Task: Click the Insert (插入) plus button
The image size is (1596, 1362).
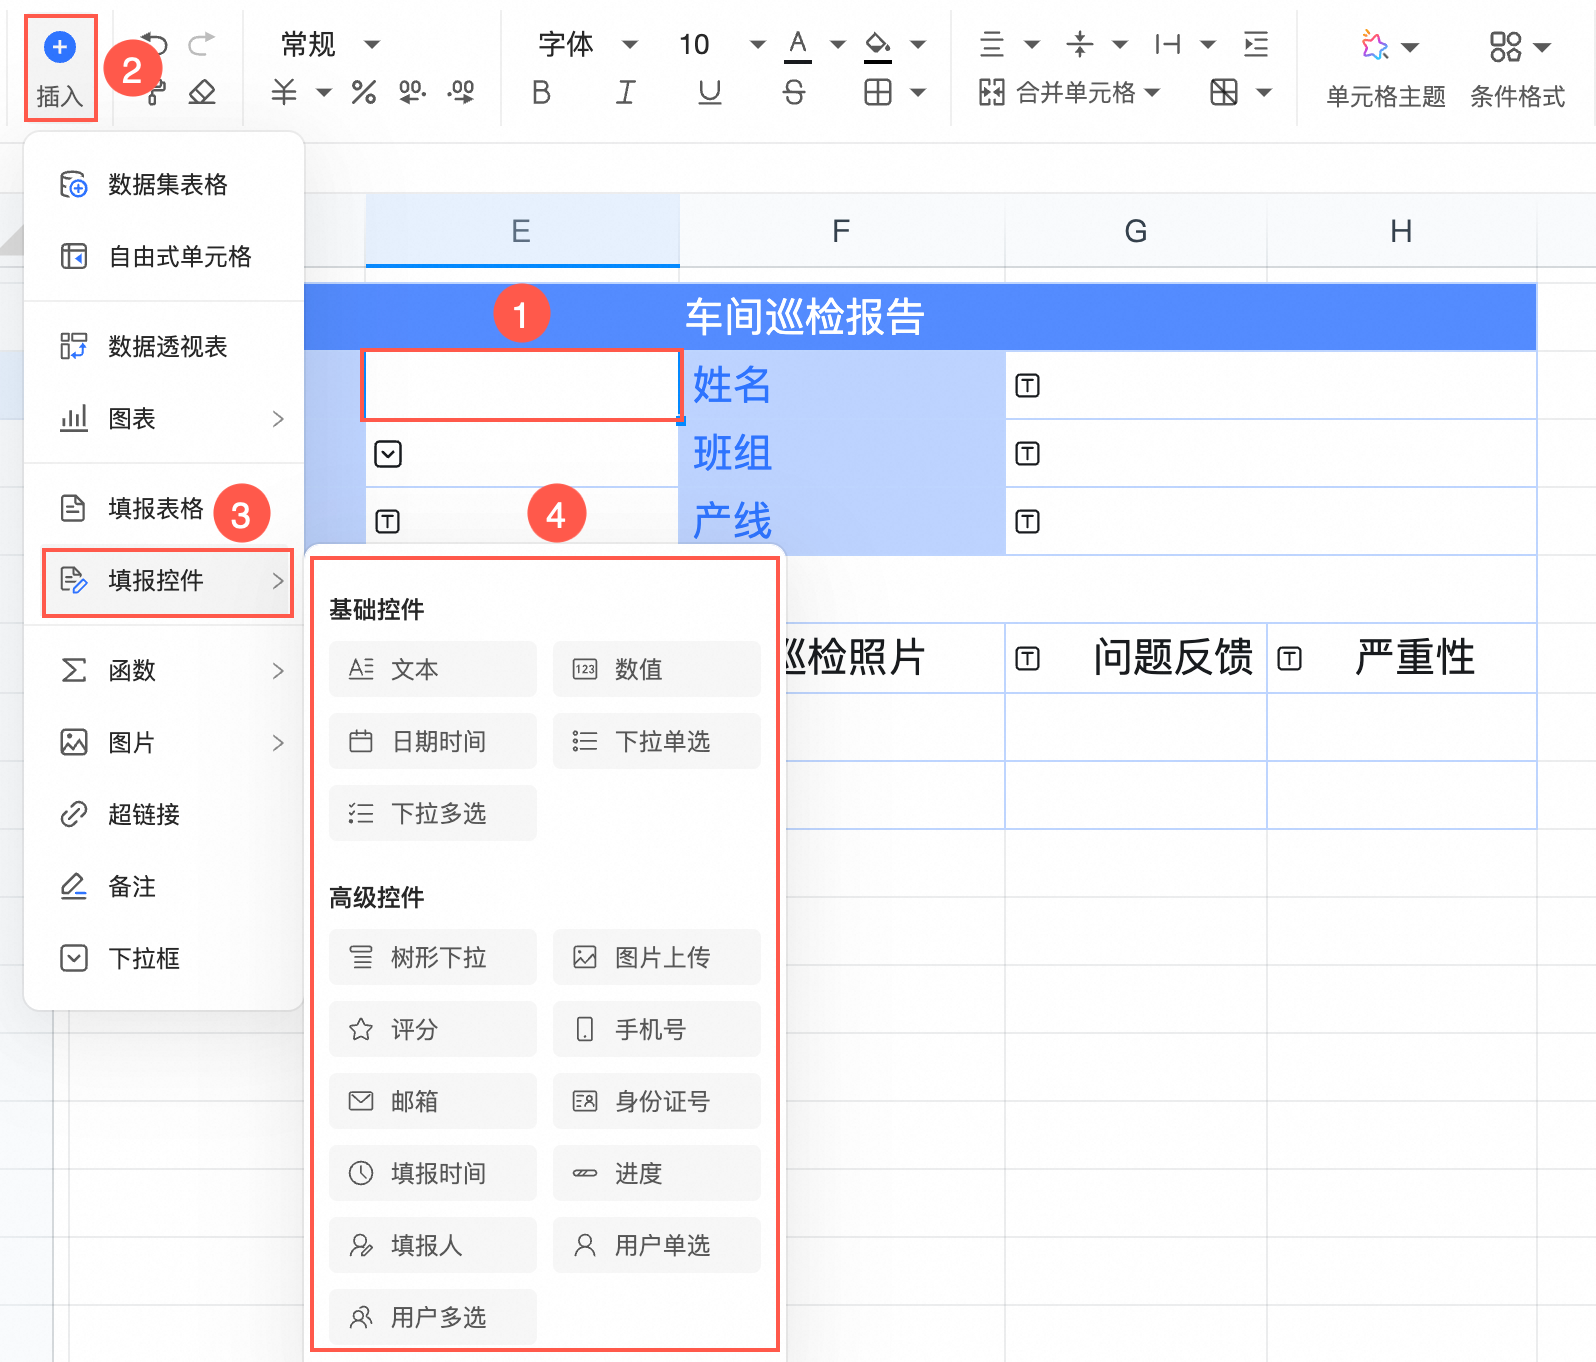Action: (x=60, y=68)
